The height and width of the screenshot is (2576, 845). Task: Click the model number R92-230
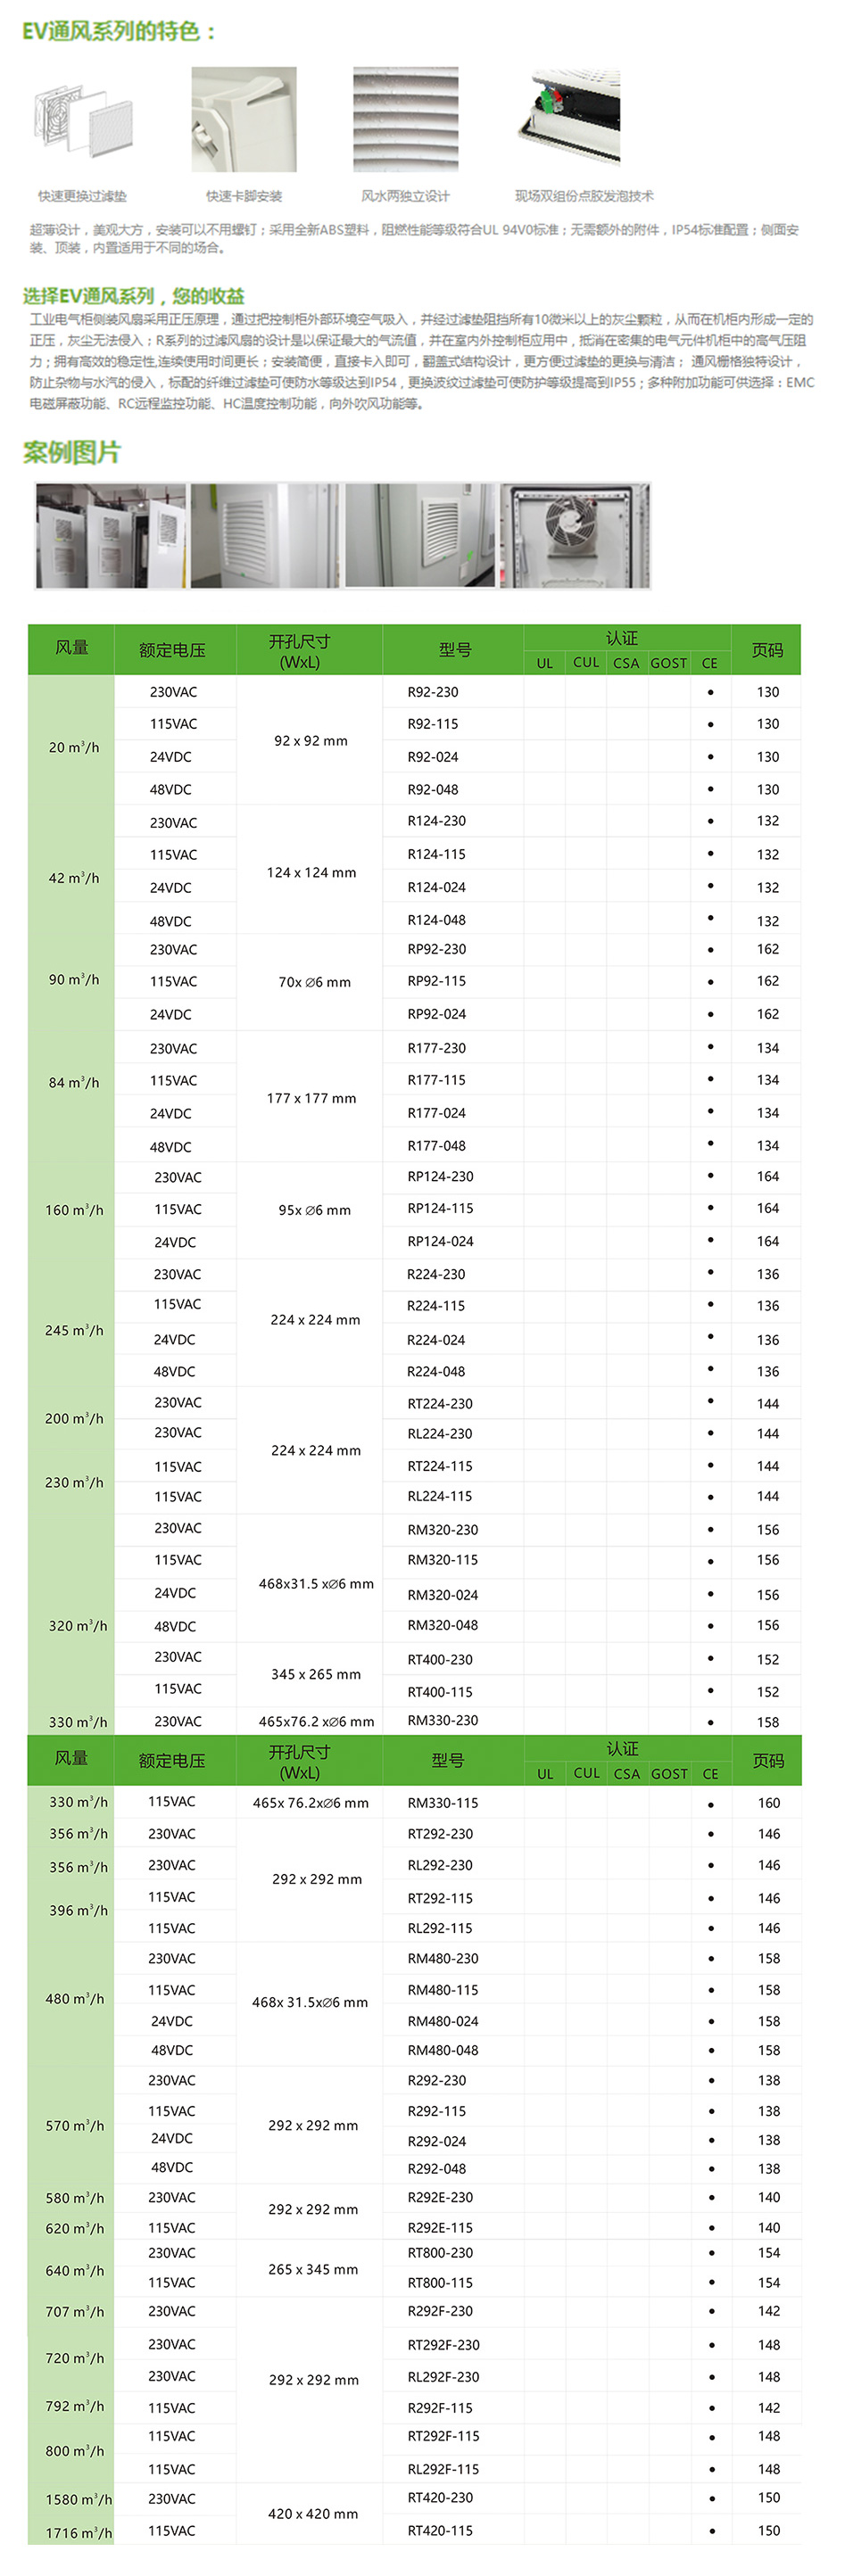coord(433,692)
